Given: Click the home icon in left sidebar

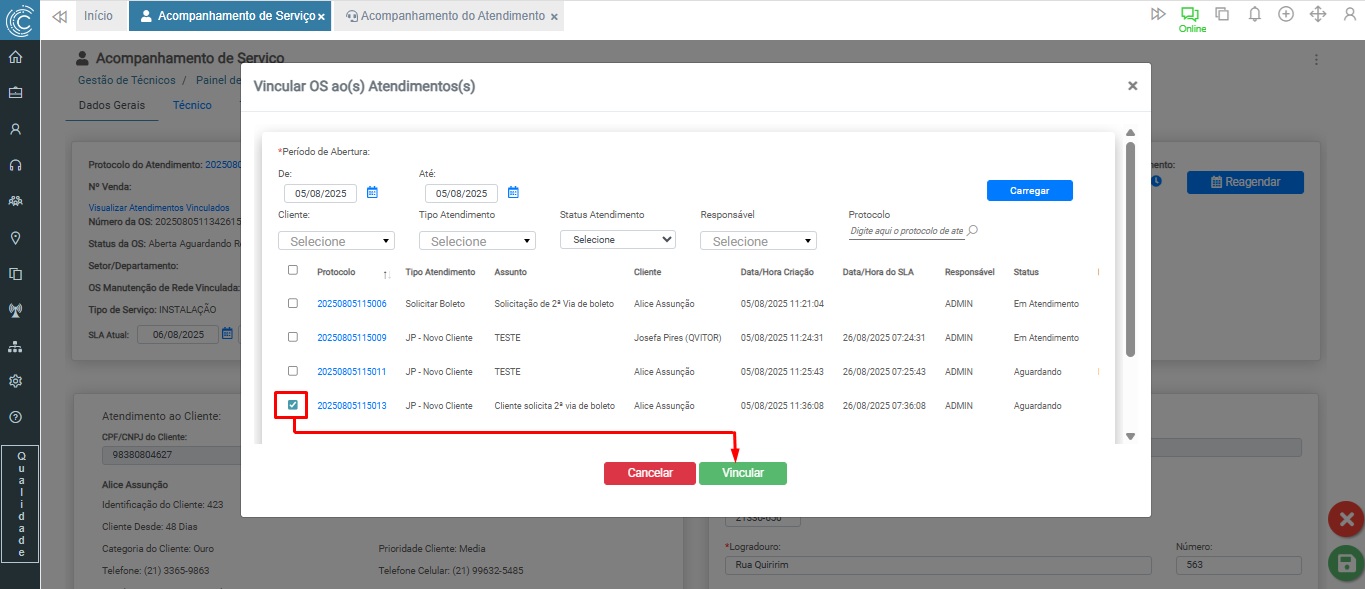Looking at the screenshot, I should click(15, 57).
